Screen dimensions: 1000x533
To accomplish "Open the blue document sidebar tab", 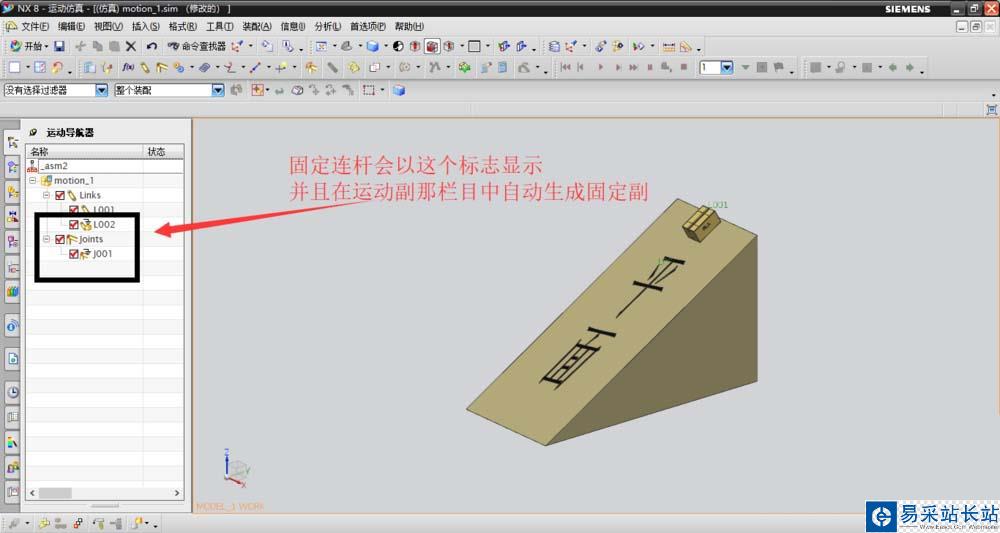I will [x=12, y=359].
